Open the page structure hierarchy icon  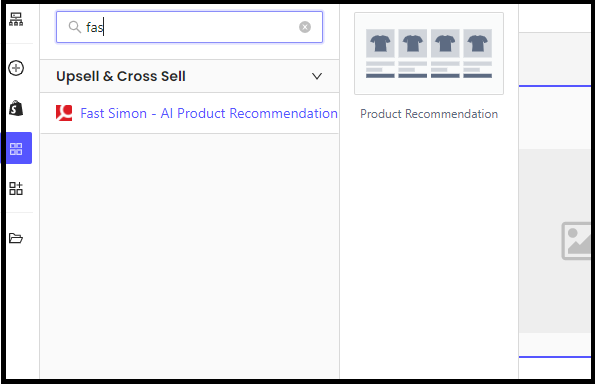point(16,19)
